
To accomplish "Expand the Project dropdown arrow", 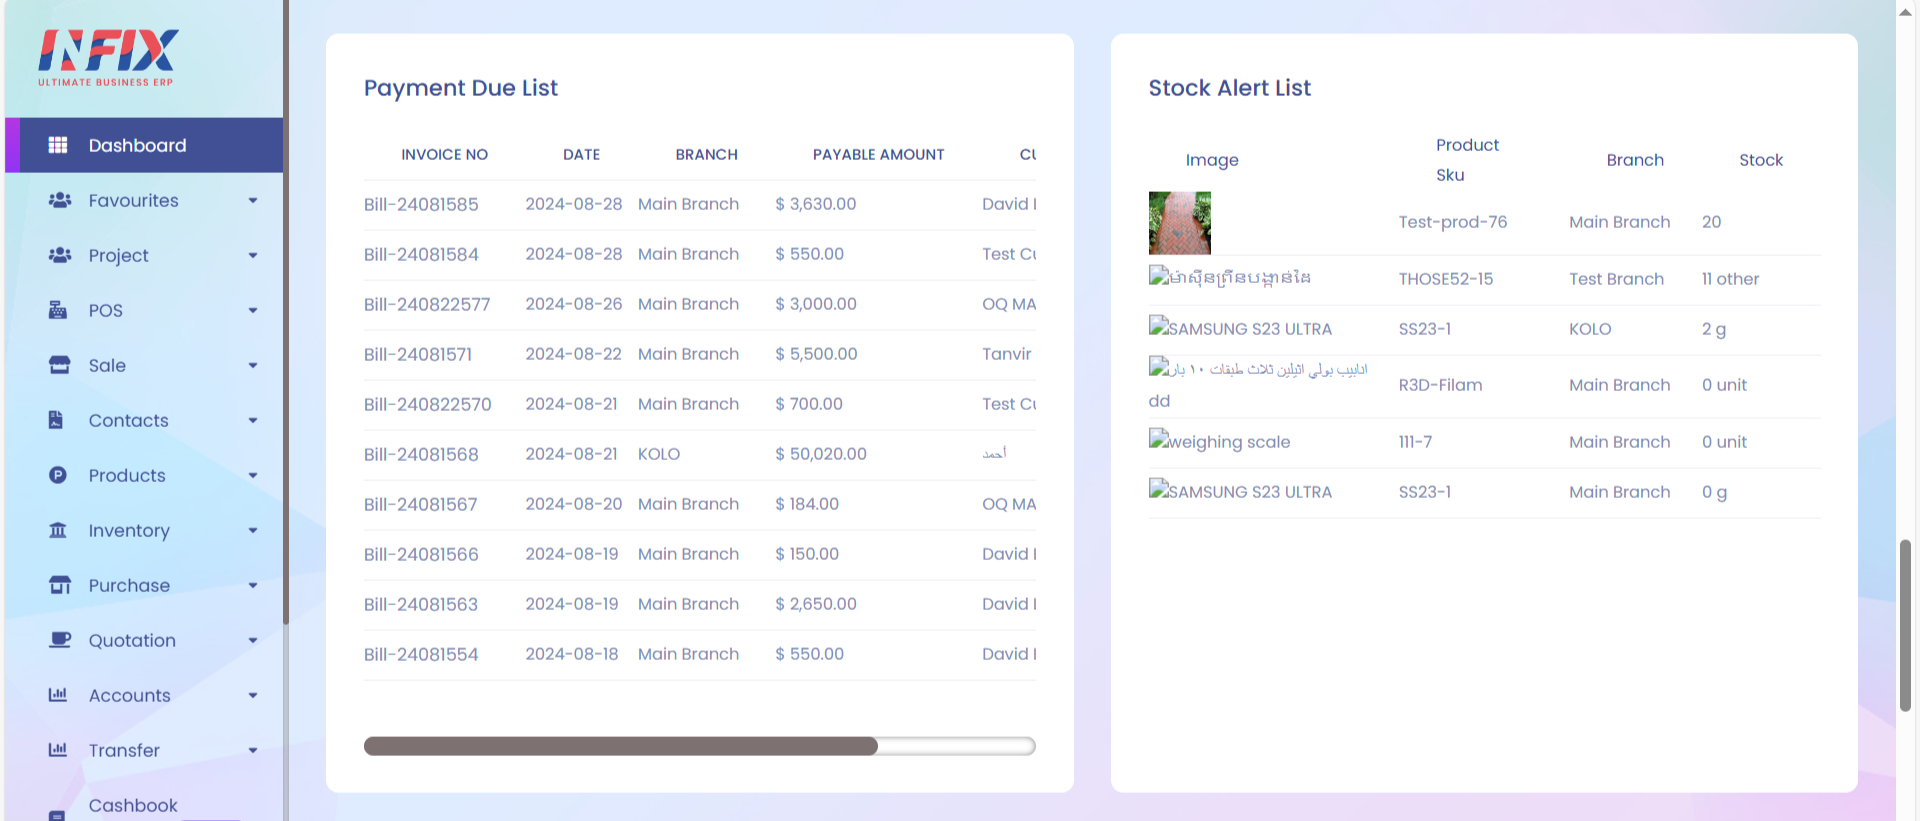I will pyautogui.click(x=253, y=256).
